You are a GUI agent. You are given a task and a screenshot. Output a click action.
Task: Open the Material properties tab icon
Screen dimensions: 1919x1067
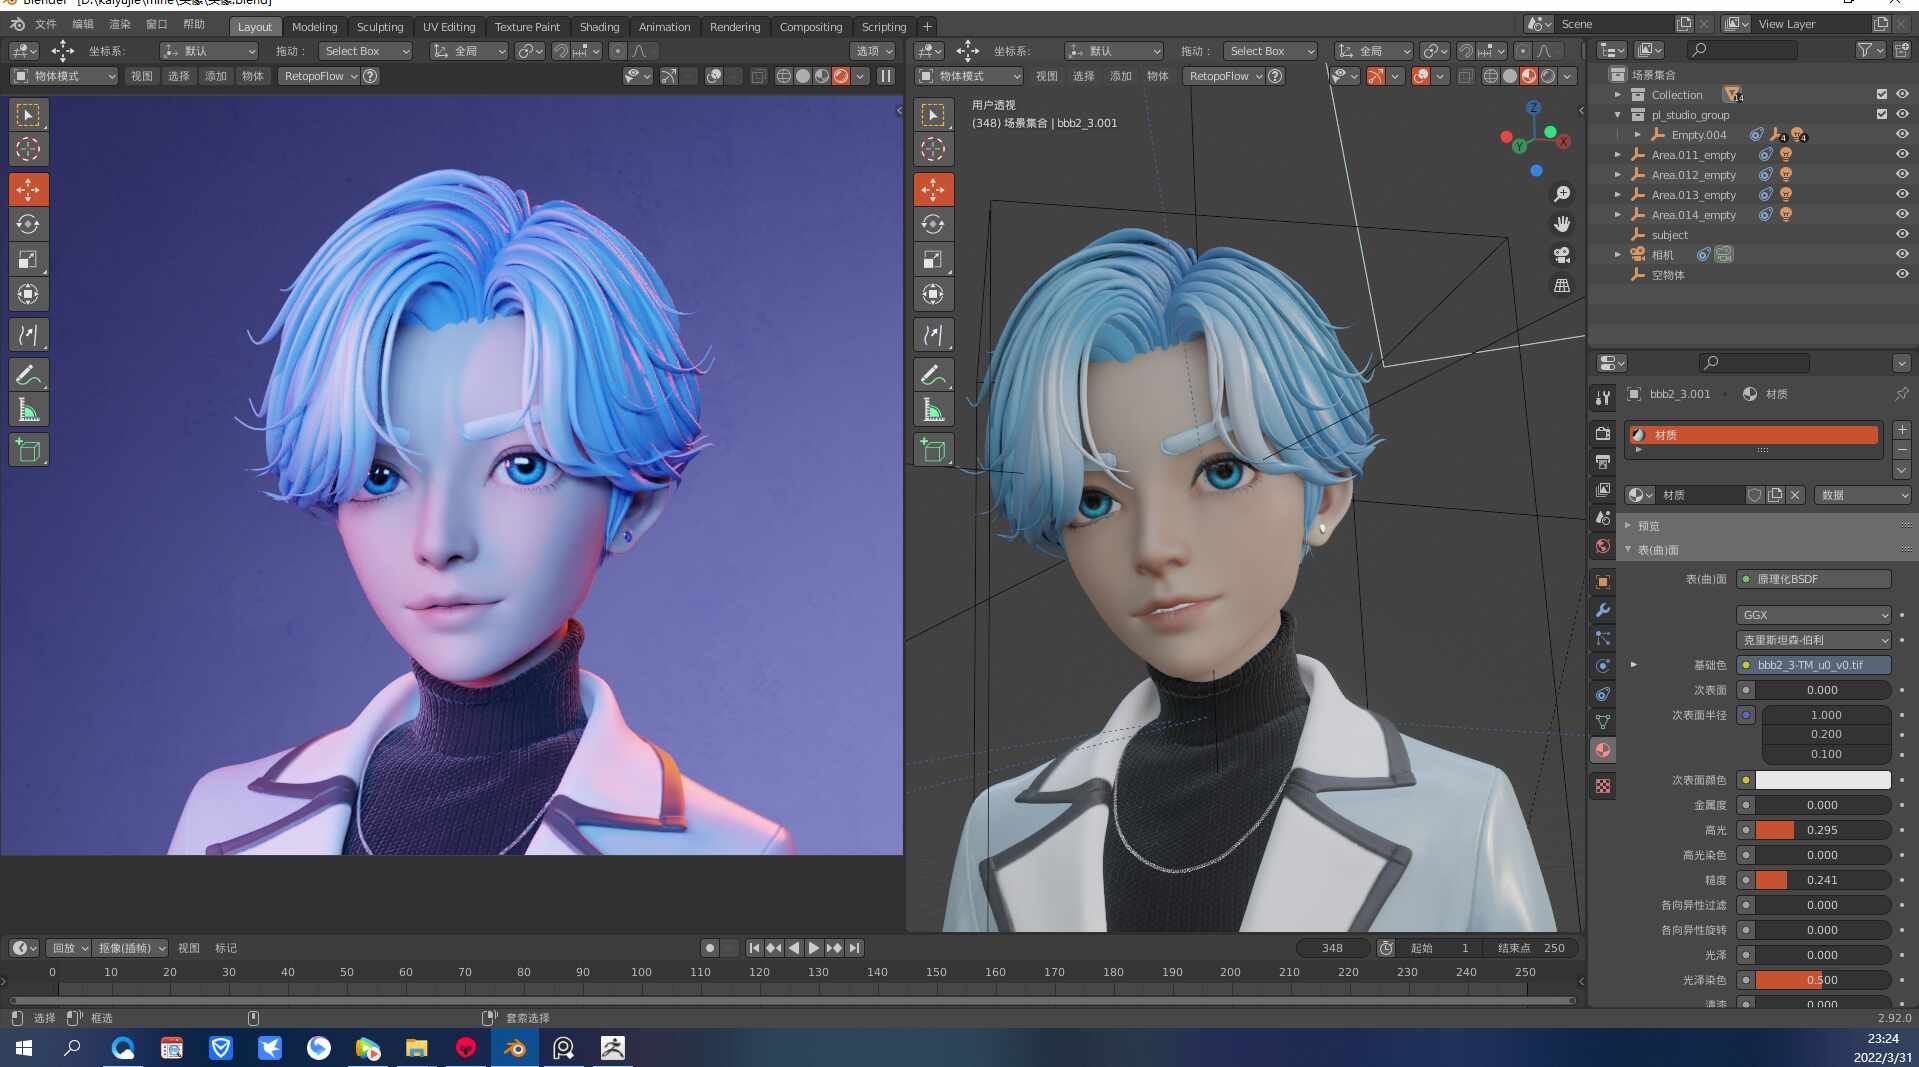pos(1603,750)
